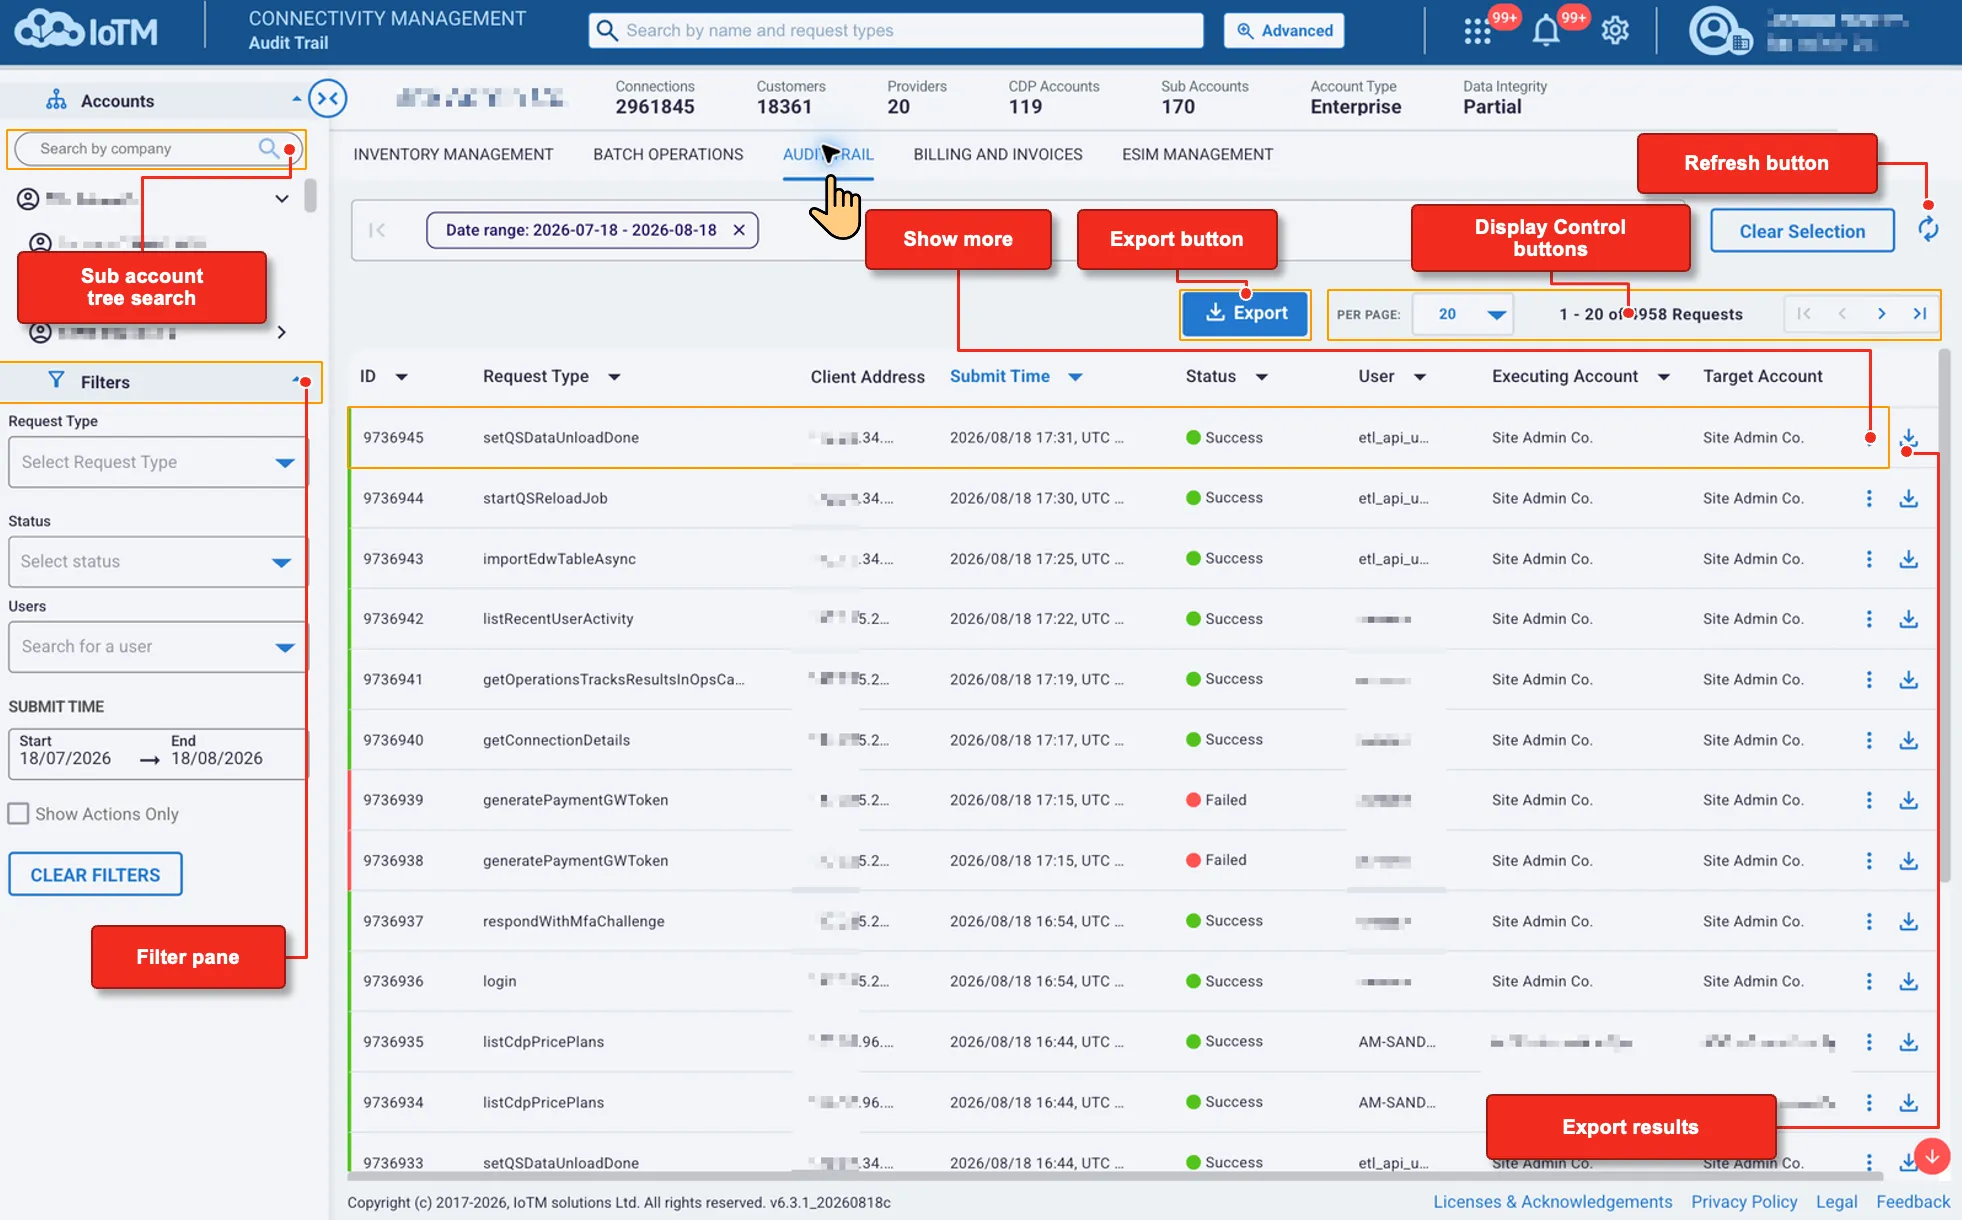Open the apps grid icon

[1476, 31]
